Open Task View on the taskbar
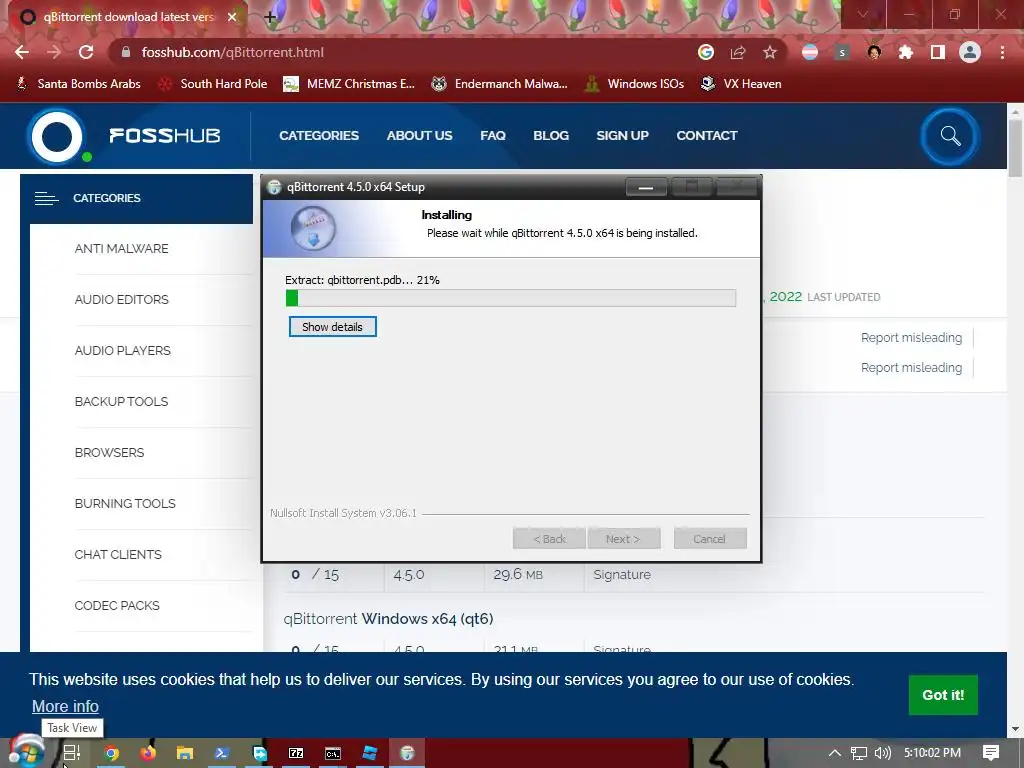Screen dimensions: 1024x768 pos(72,753)
